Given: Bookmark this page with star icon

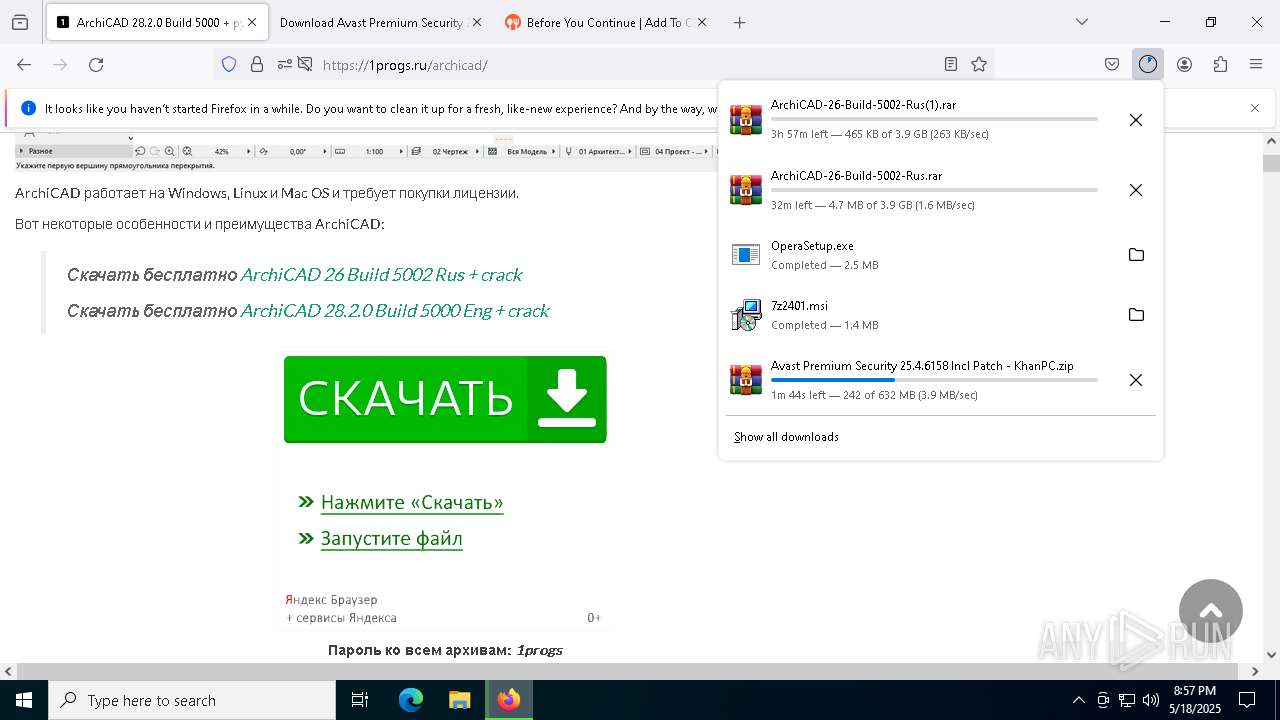Looking at the screenshot, I should click(x=979, y=64).
